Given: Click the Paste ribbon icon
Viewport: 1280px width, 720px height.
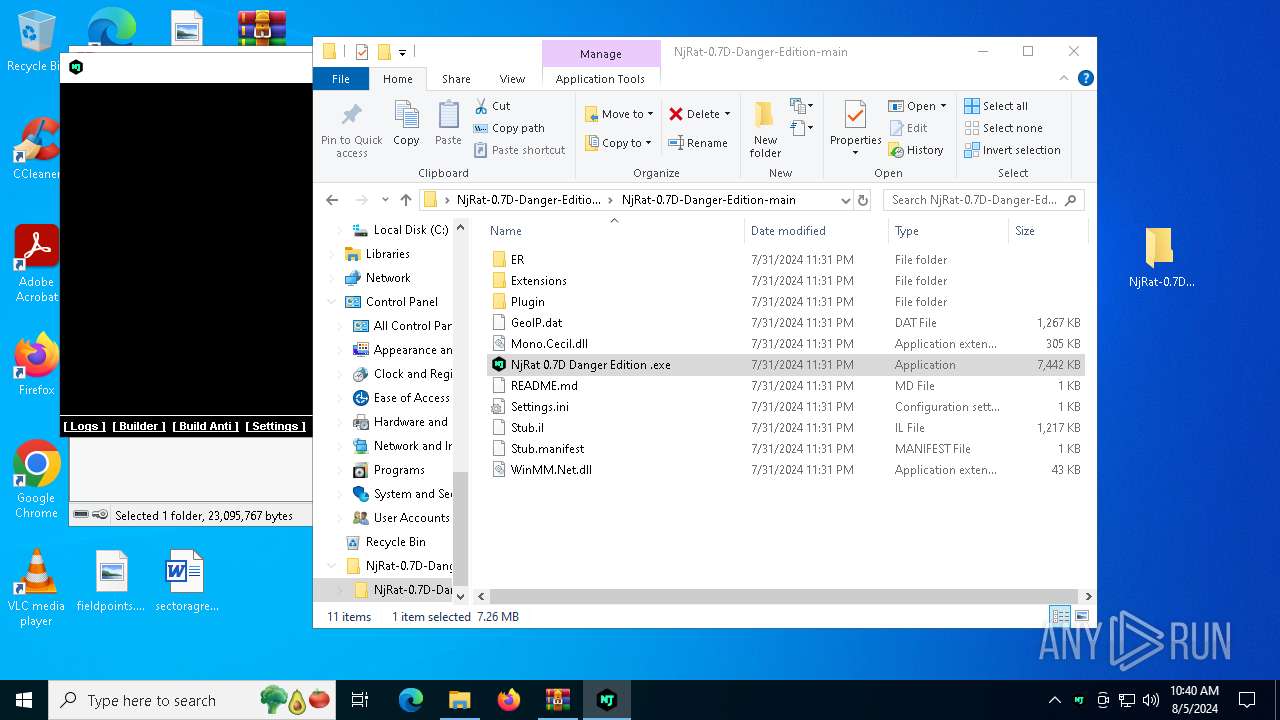Looking at the screenshot, I should (x=448, y=124).
